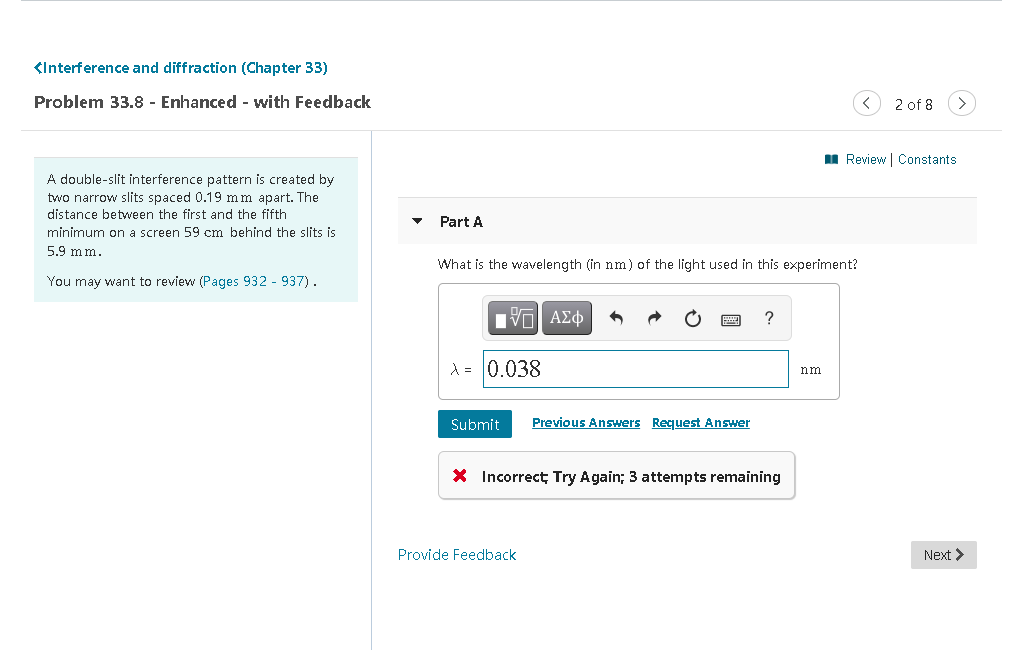Click the 'Problem 33.8' heading text
Viewport: 1026px width, 650px height.
coord(202,103)
